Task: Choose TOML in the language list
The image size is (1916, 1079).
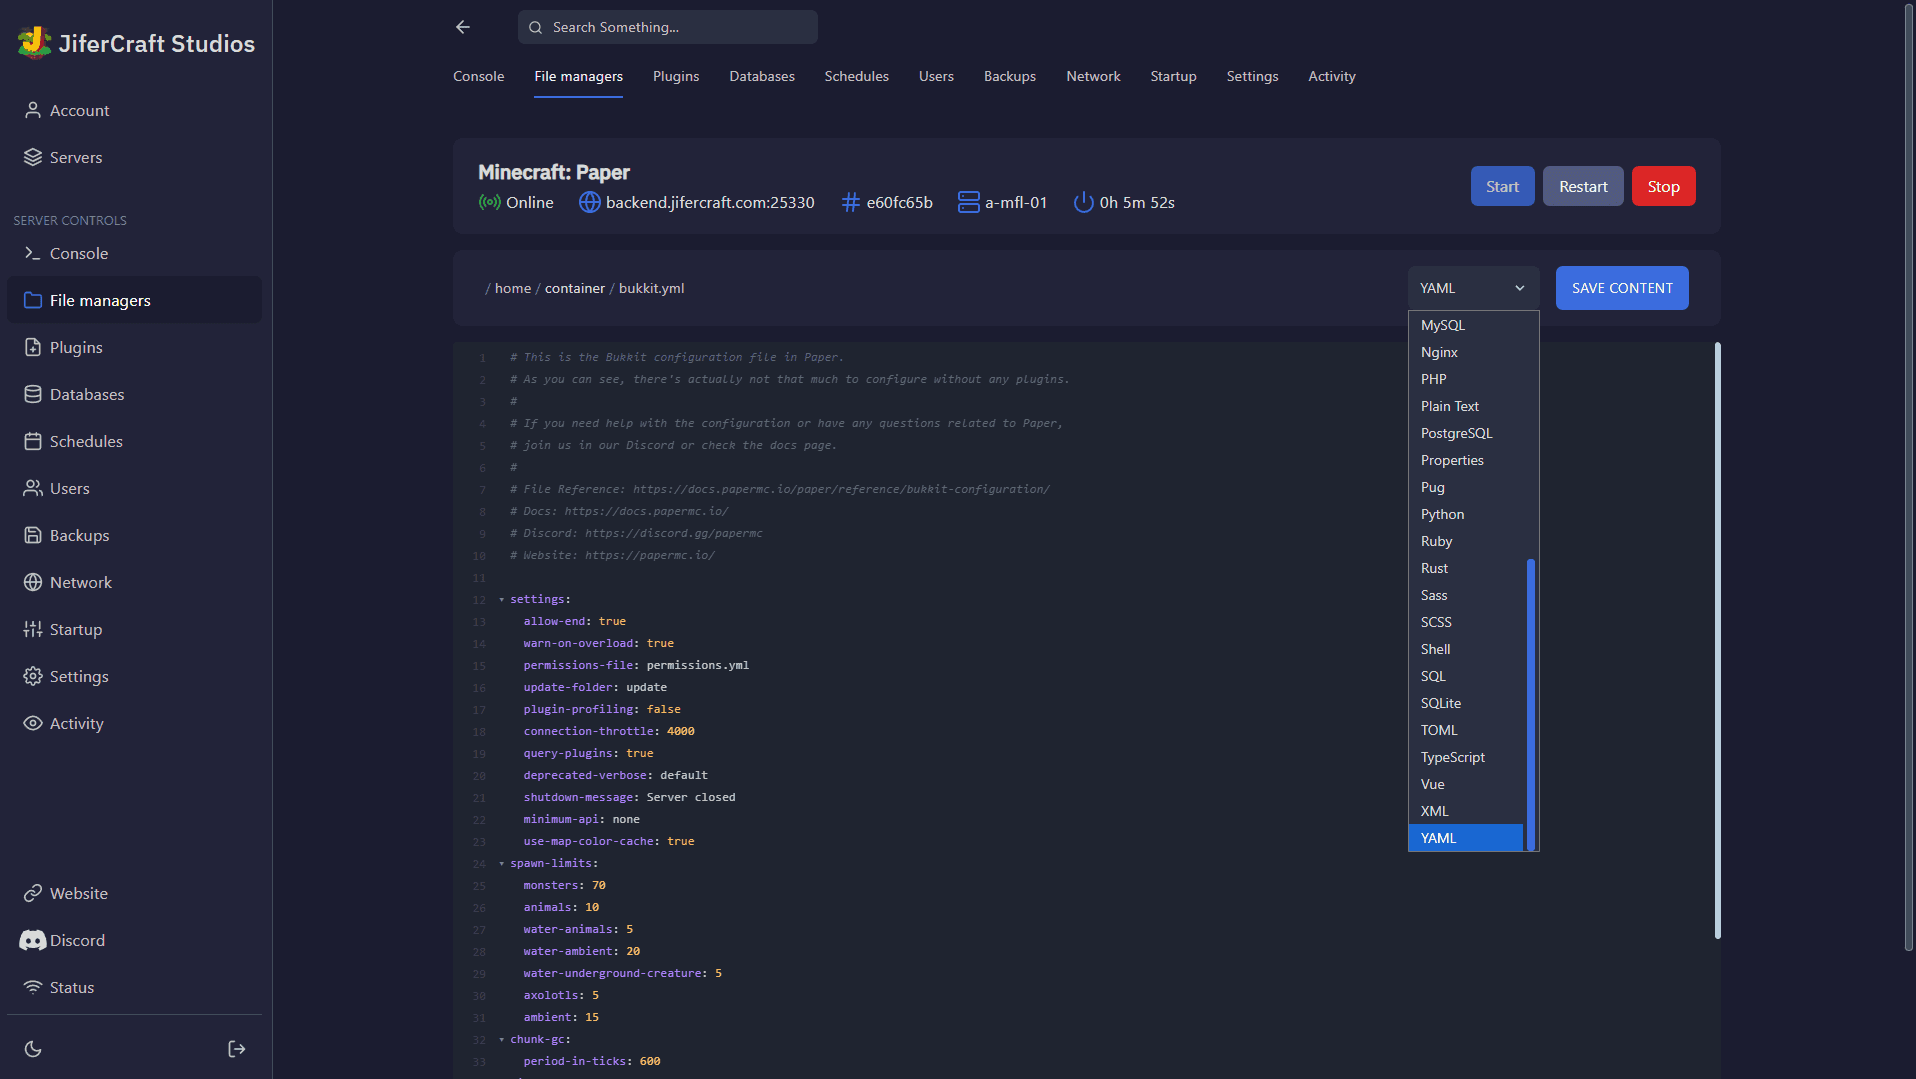Action: coord(1439,730)
